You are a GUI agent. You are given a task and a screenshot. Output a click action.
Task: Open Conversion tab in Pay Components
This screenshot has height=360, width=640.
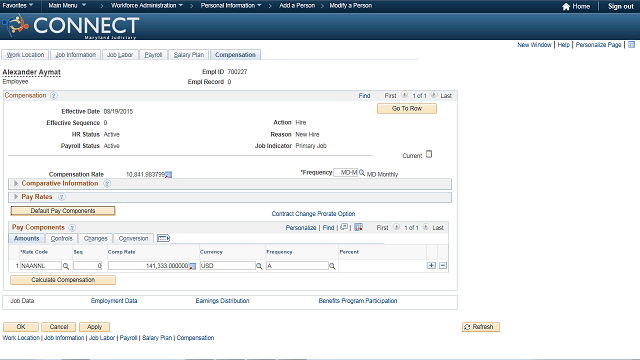click(133, 238)
